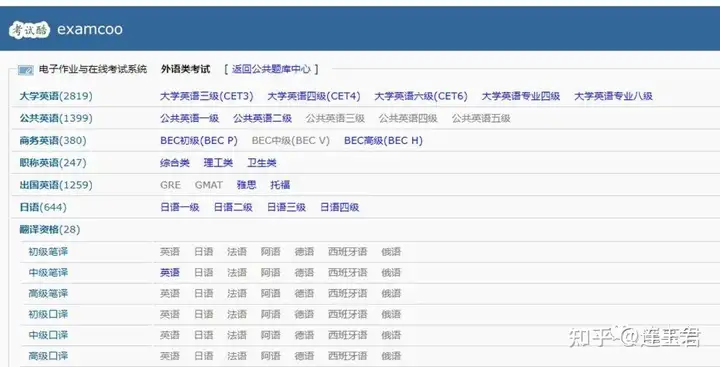The width and height of the screenshot is (720, 367).
Task: Open 出国英语(1259) category
Action: pos(56,185)
